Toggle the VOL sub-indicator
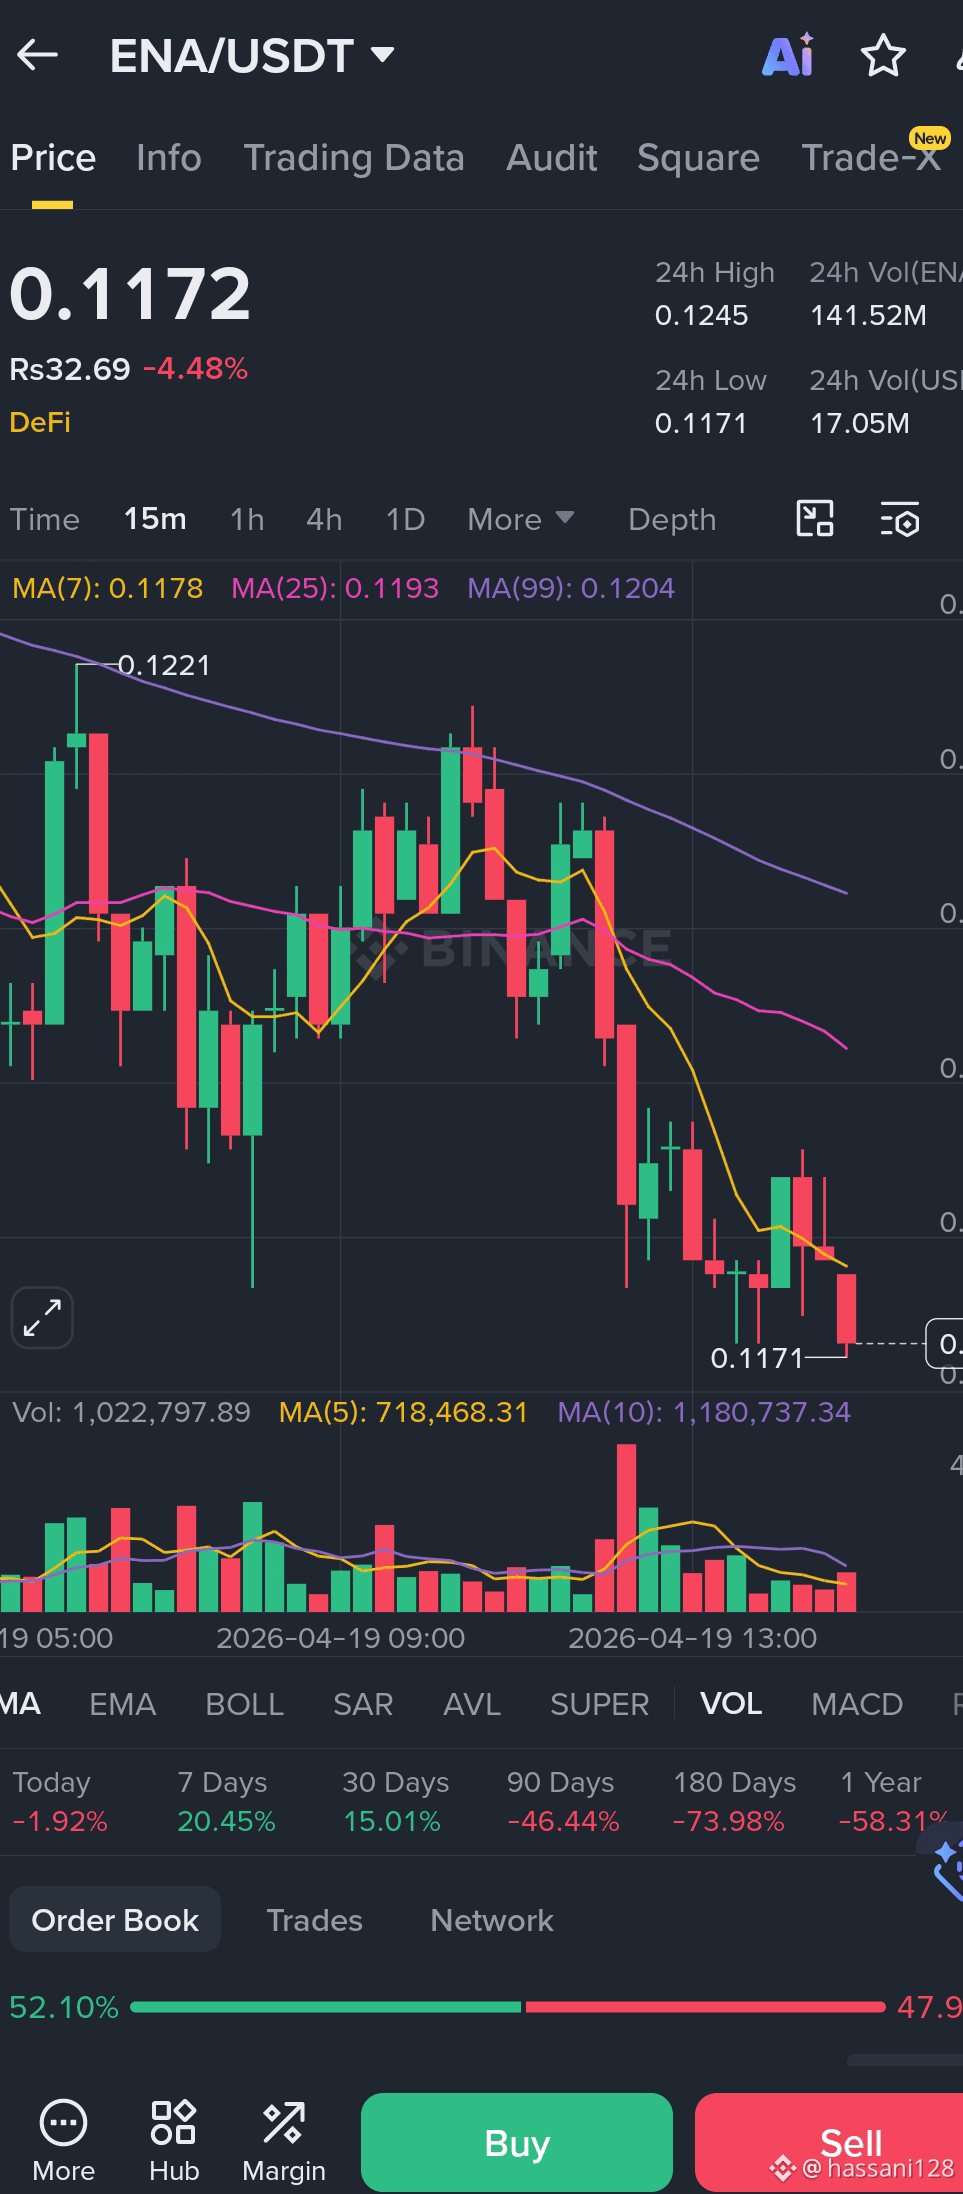 [731, 1704]
